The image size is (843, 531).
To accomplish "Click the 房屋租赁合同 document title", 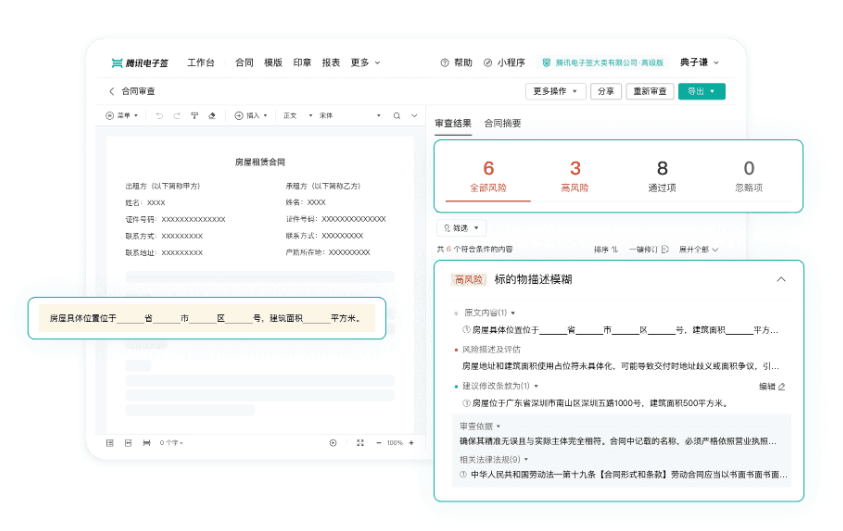I will [260, 162].
